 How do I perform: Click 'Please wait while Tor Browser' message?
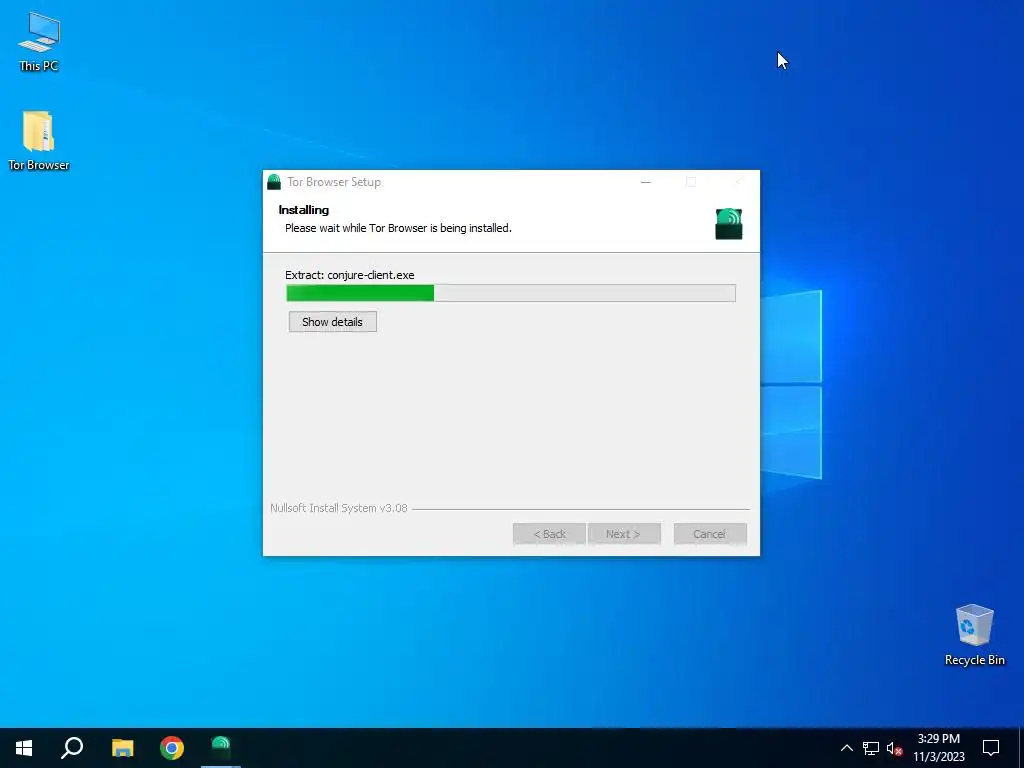(398, 228)
